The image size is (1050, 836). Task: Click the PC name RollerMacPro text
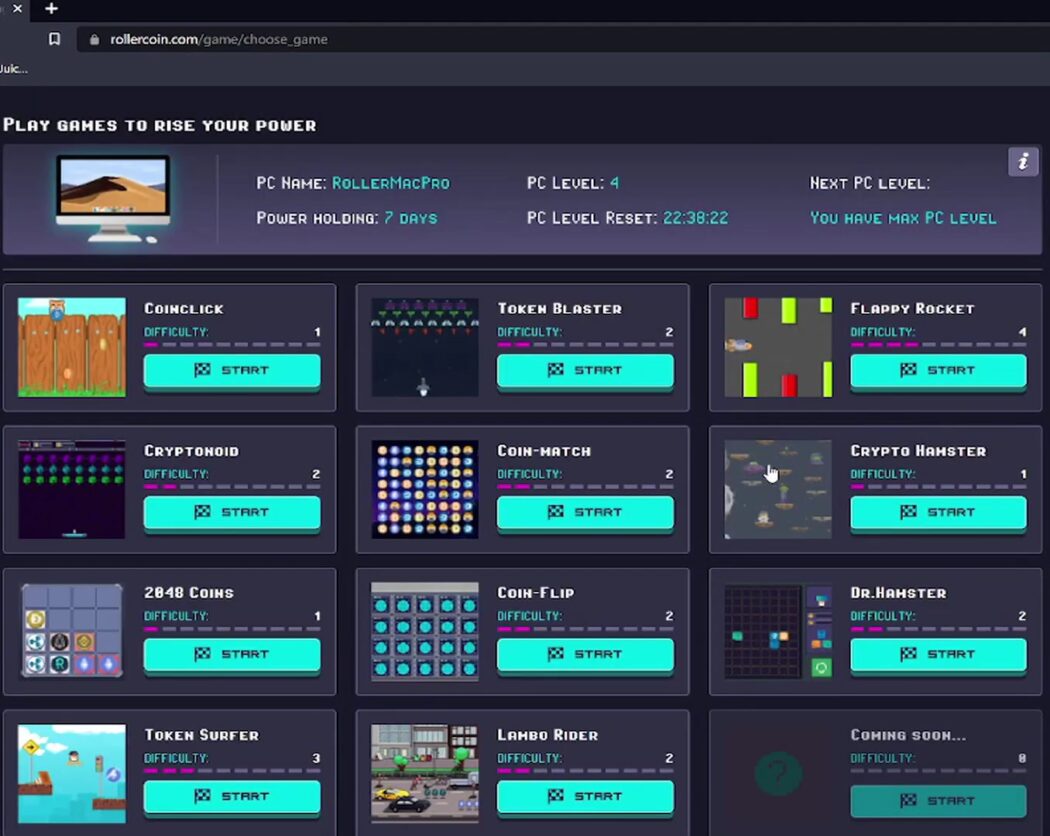tap(391, 183)
